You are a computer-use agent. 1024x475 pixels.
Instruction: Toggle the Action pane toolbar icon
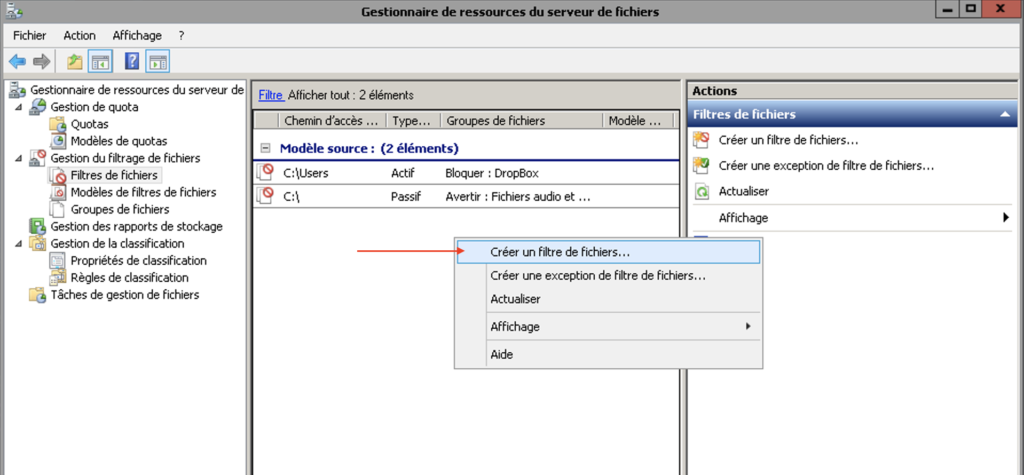158,62
